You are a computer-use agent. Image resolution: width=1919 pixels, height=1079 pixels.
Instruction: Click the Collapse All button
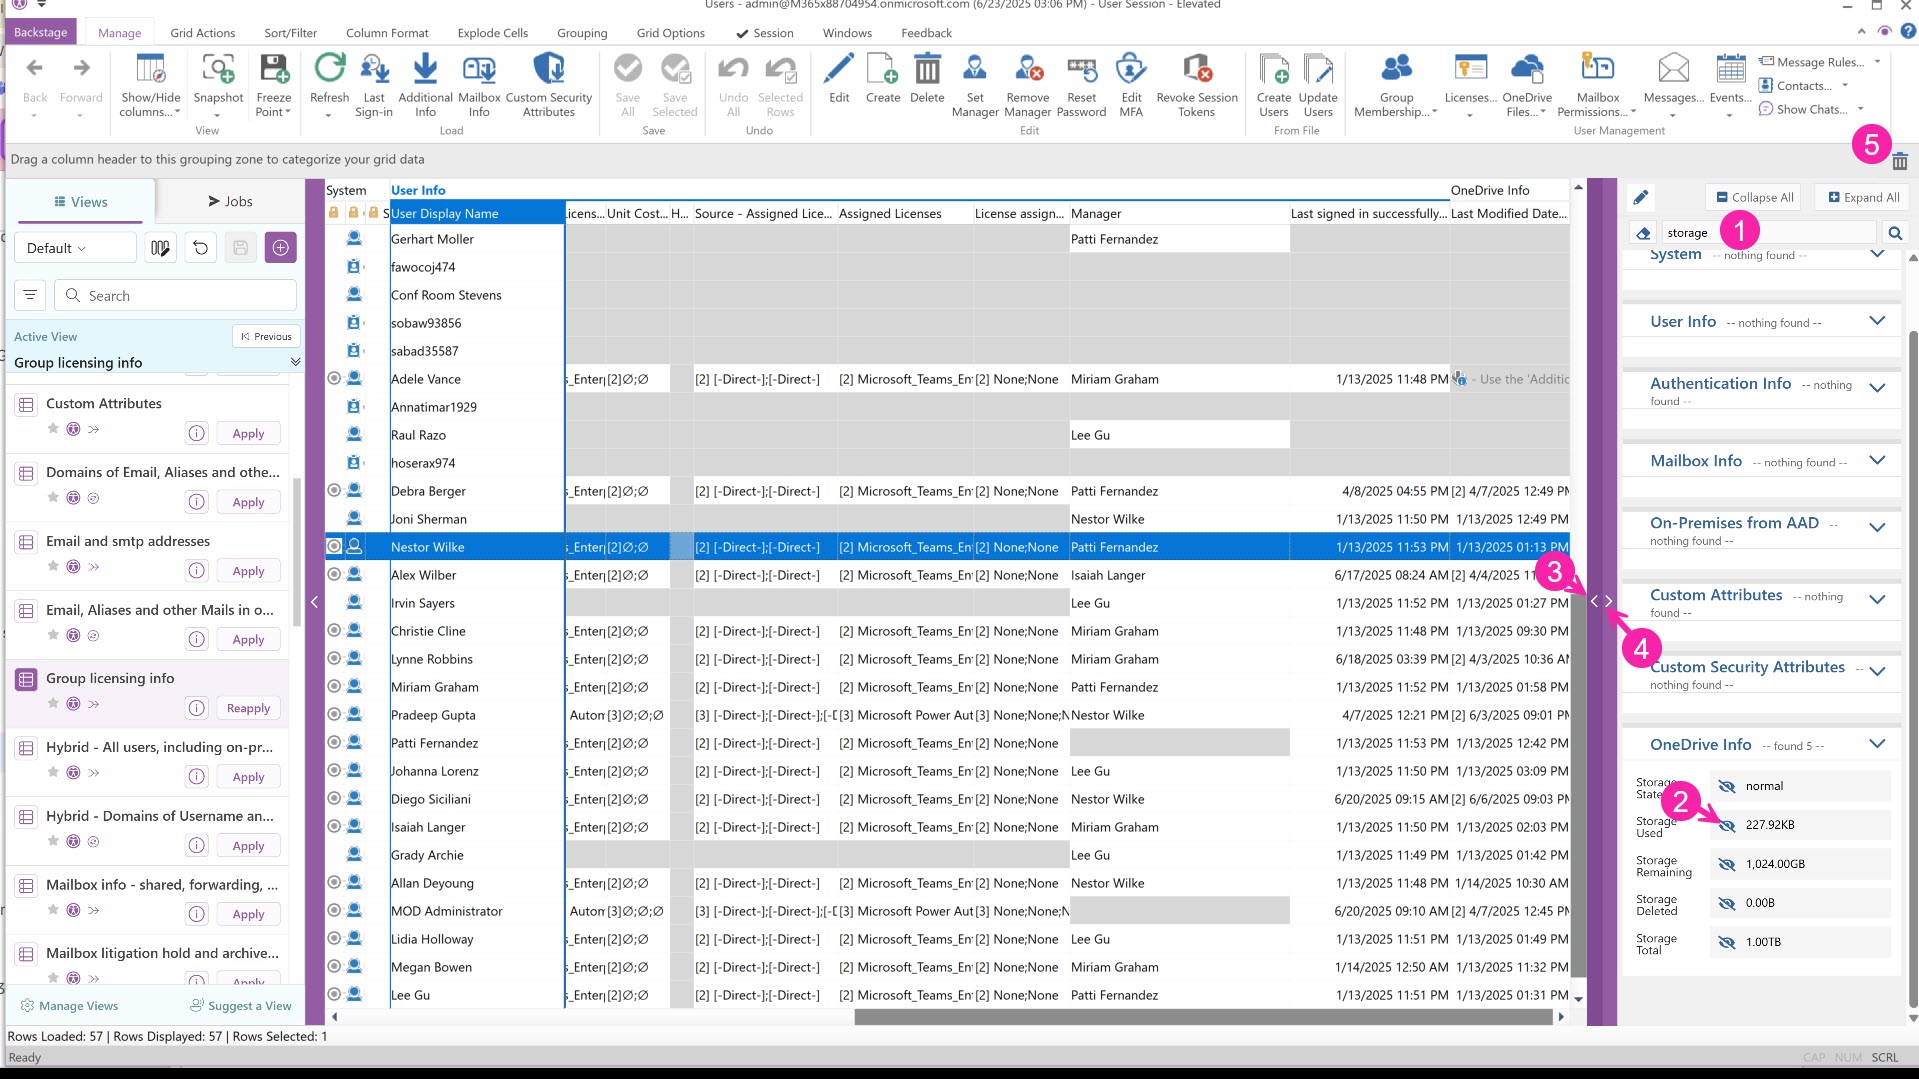1754,197
